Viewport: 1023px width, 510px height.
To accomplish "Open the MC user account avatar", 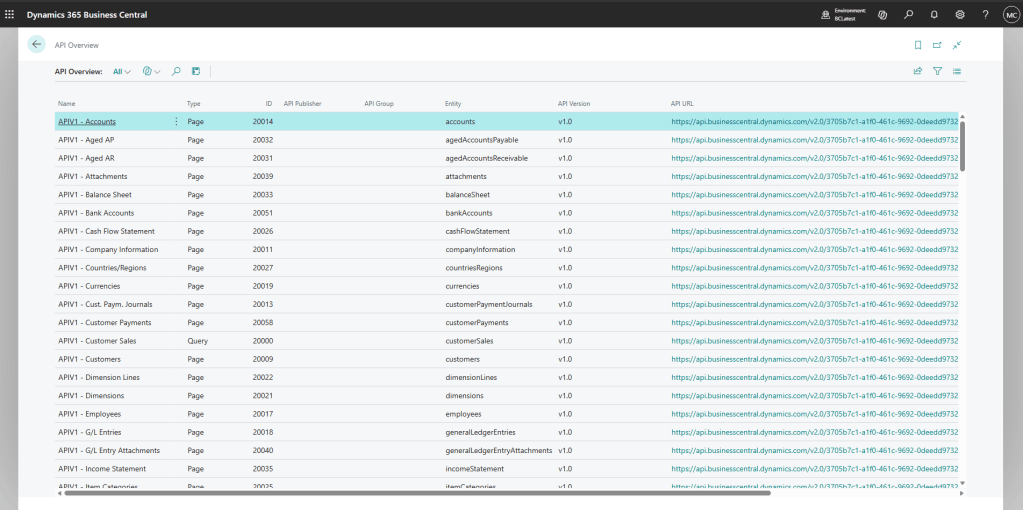I will (x=1011, y=14).
